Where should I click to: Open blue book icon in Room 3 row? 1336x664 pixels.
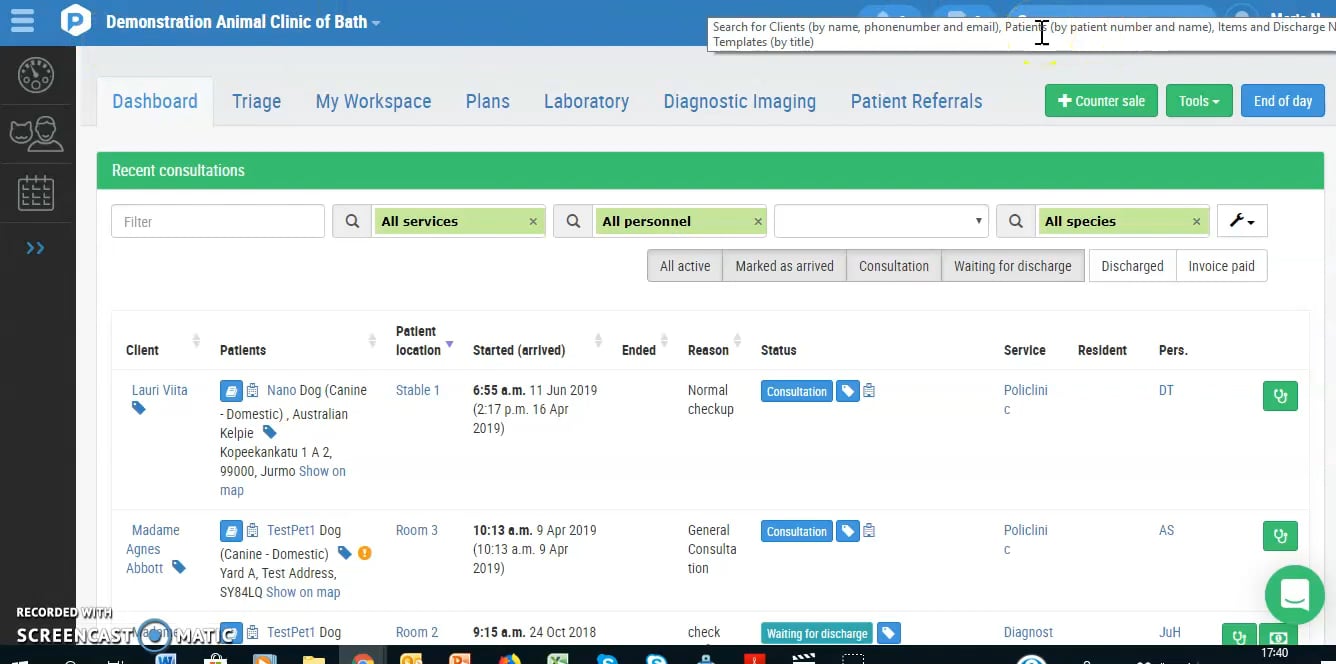(231, 531)
